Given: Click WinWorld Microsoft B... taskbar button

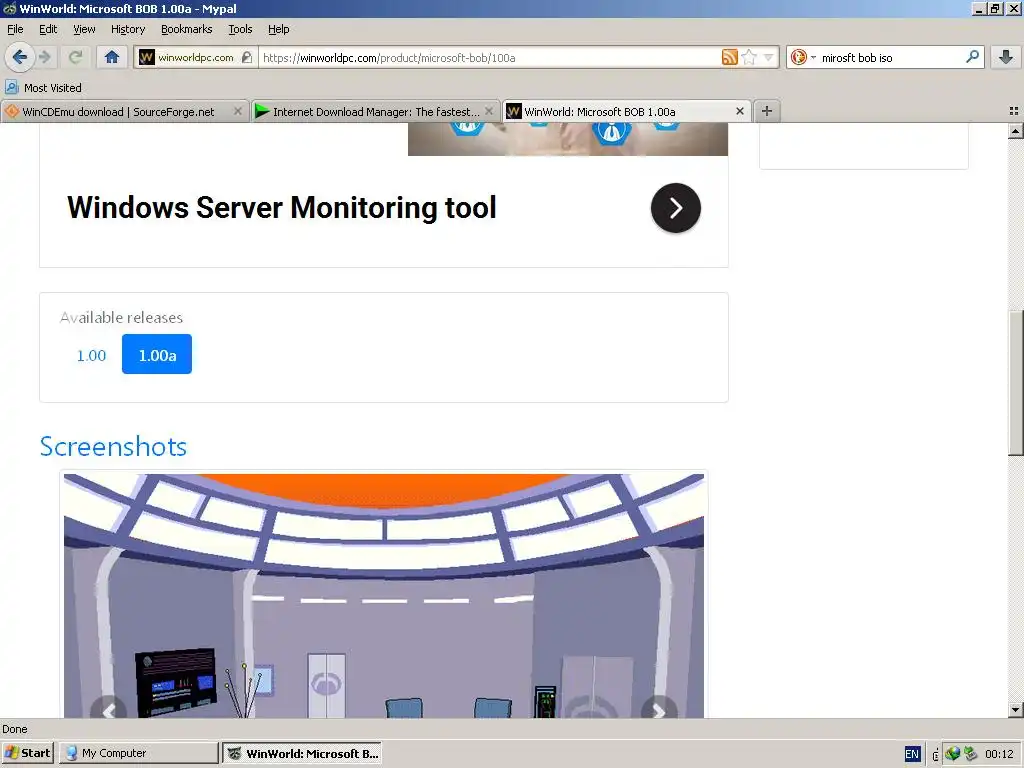Looking at the screenshot, I should (x=302, y=753).
